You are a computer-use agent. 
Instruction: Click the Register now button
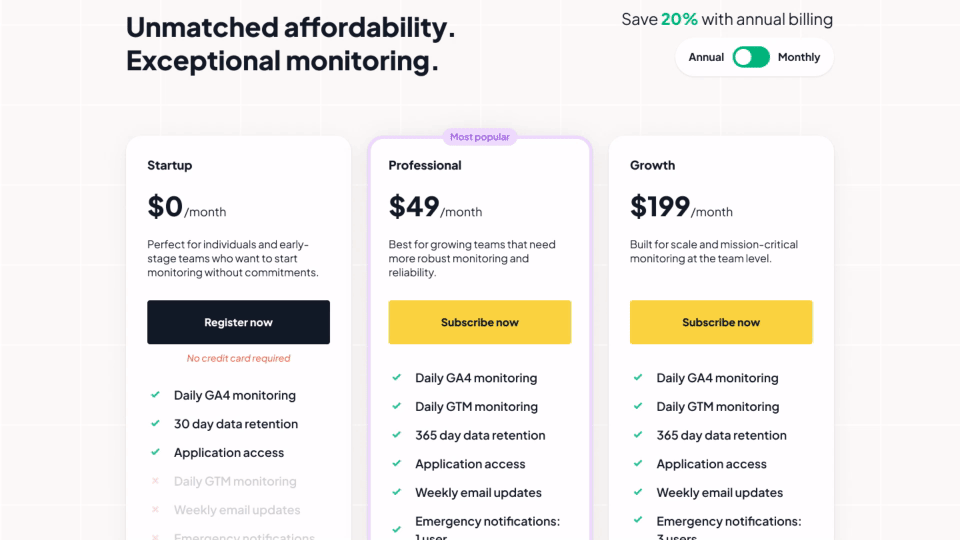[x=238, y=322]
